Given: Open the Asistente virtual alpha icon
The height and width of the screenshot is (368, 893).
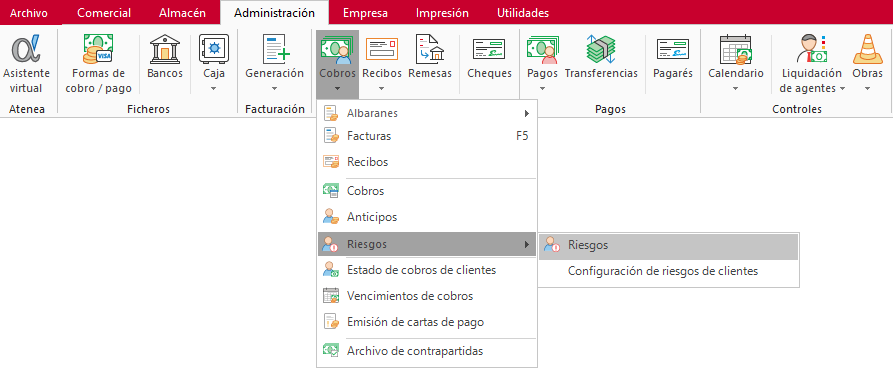Looking at the screenshot, I should pyautogui.click(x=26, y=49).
